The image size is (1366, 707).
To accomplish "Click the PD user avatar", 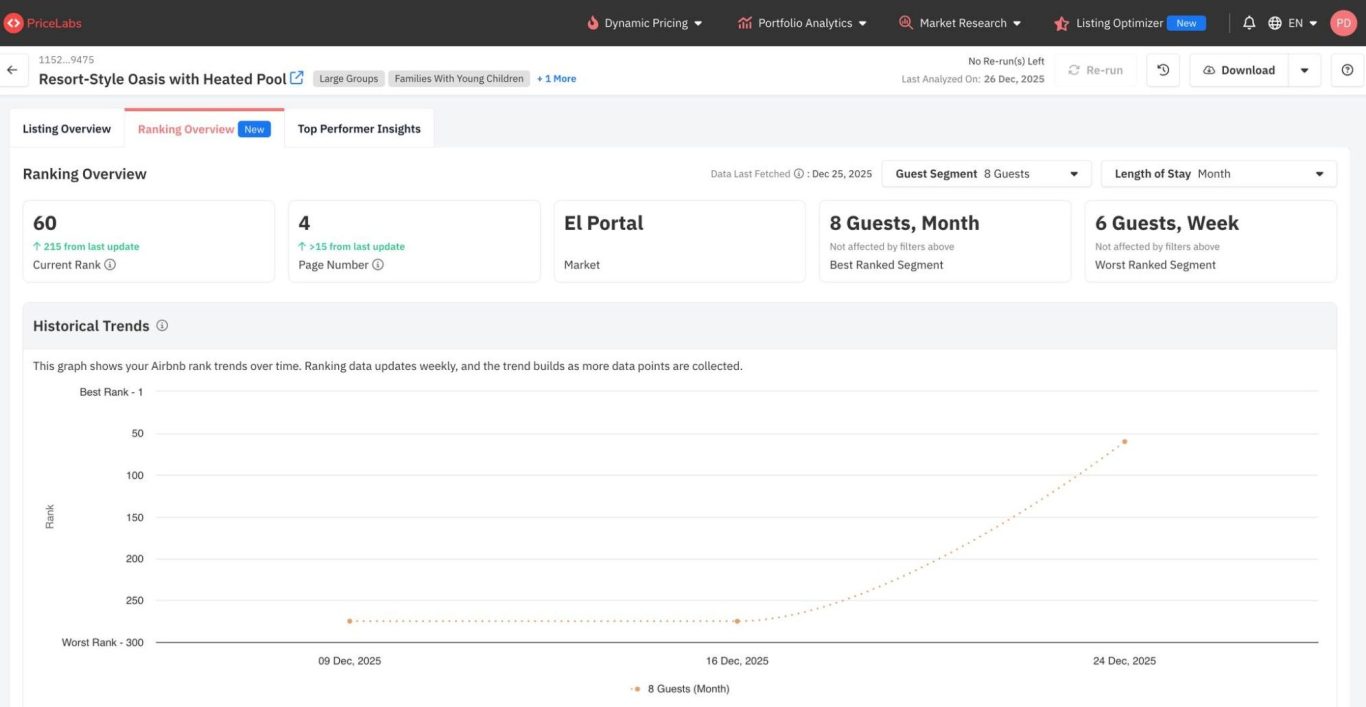I will pos(1343,23).
